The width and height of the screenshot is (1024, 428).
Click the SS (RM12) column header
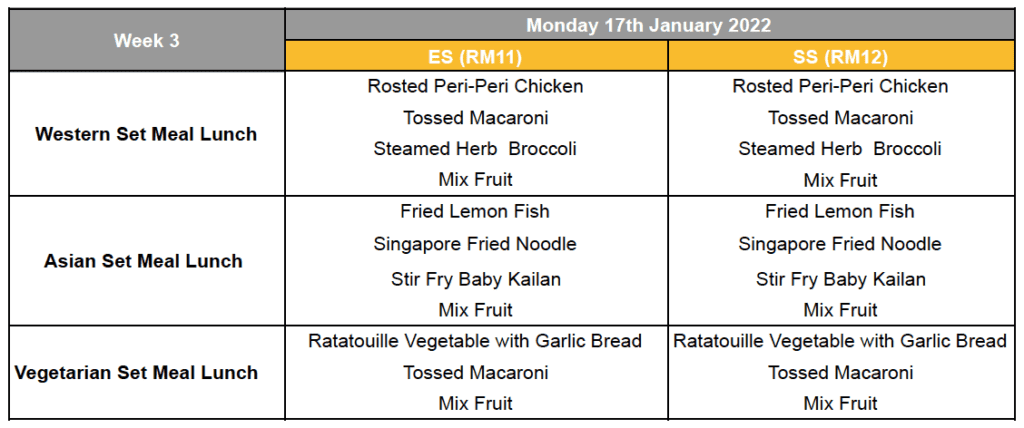point(840,57)
